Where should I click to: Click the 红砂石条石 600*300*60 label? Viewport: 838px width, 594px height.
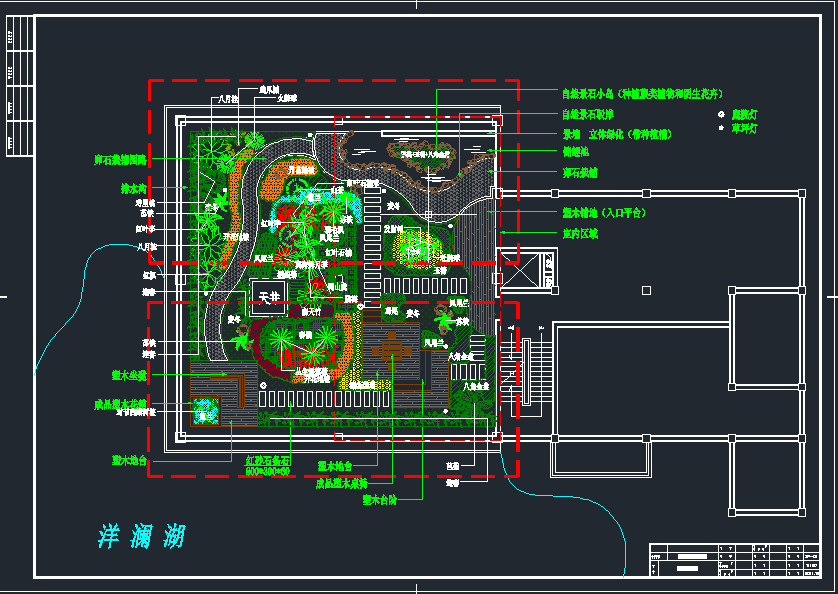(268, 466)
